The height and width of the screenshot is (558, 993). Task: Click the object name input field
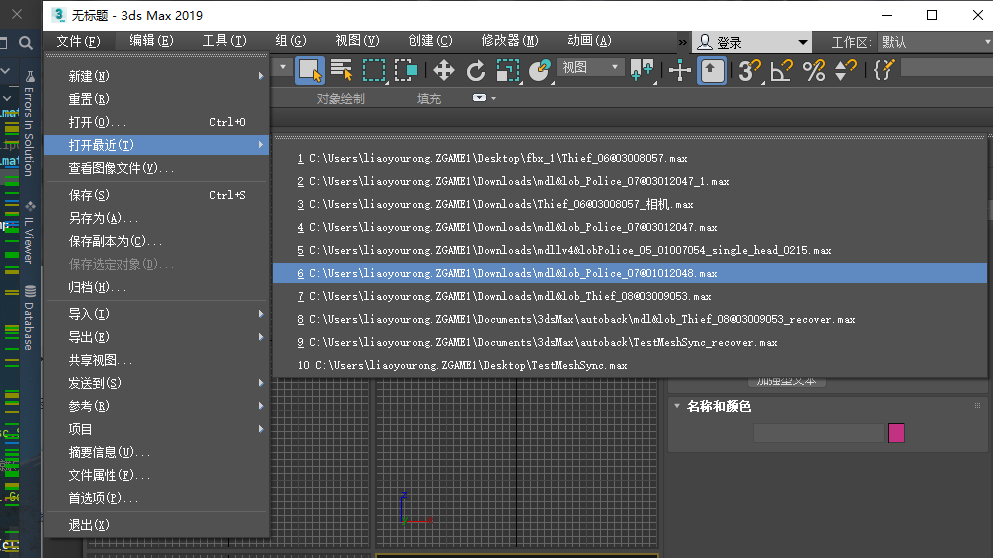[x=818, y=433]
